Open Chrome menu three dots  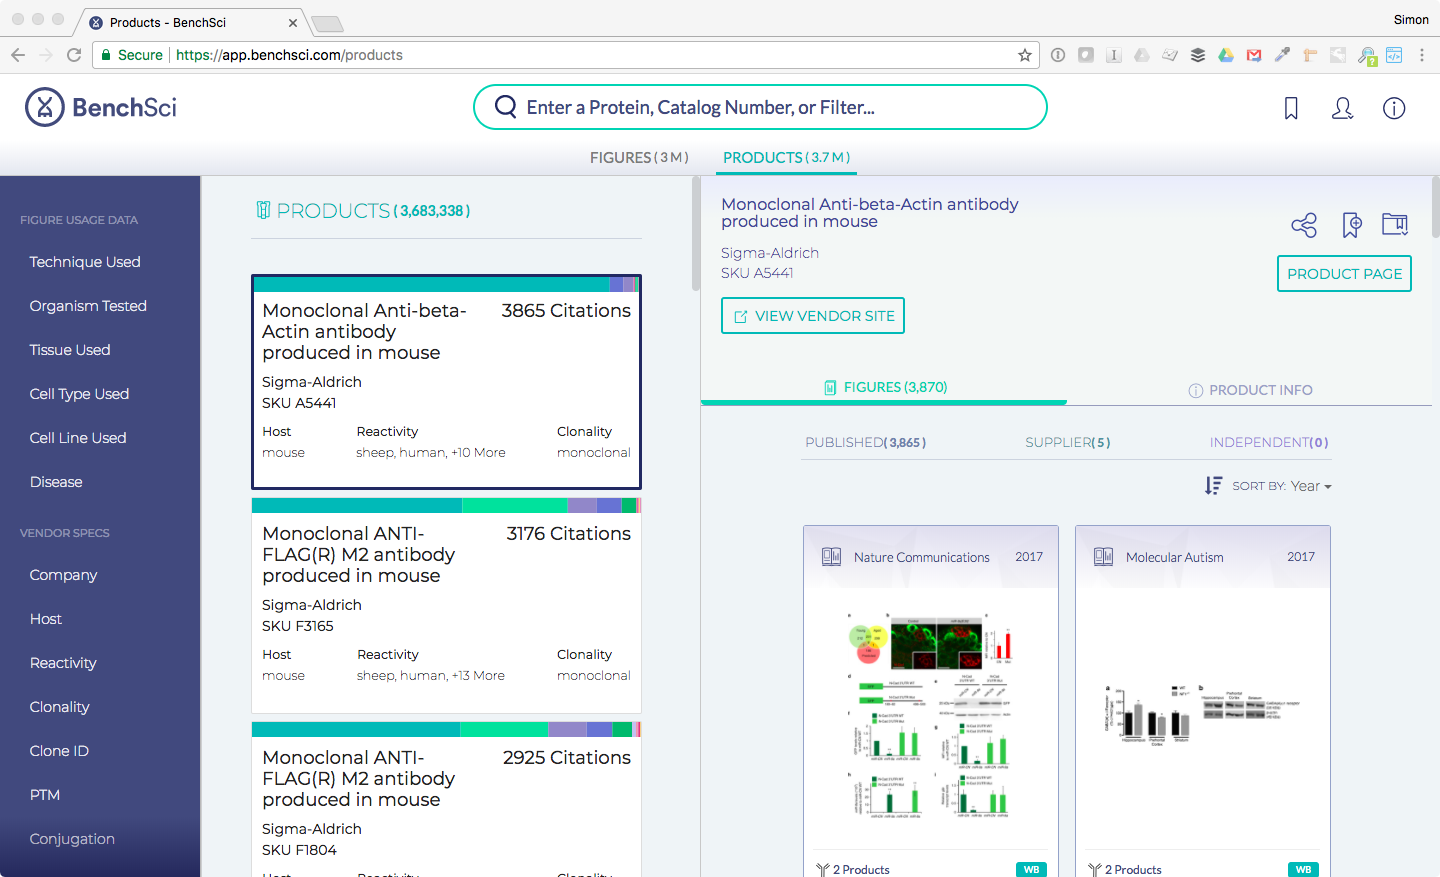[1422, 55]
